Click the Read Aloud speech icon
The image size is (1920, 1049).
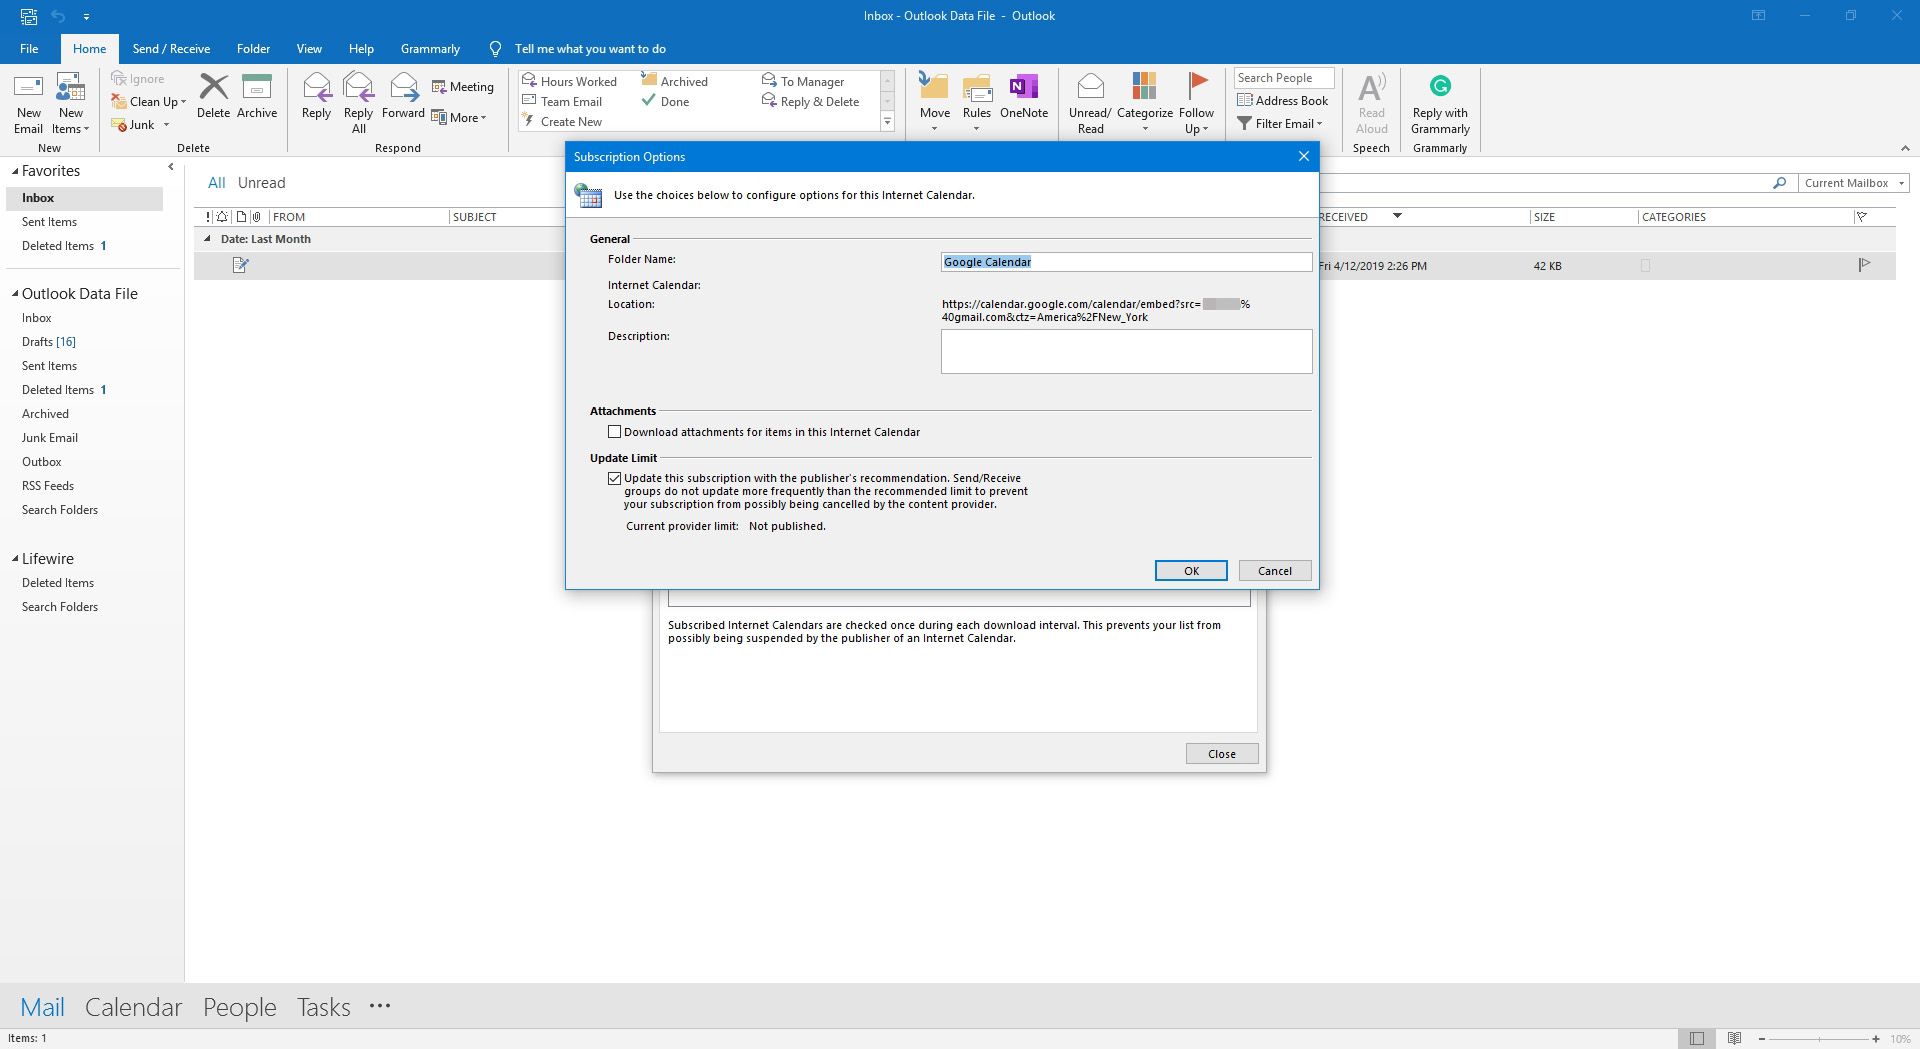1372,87
